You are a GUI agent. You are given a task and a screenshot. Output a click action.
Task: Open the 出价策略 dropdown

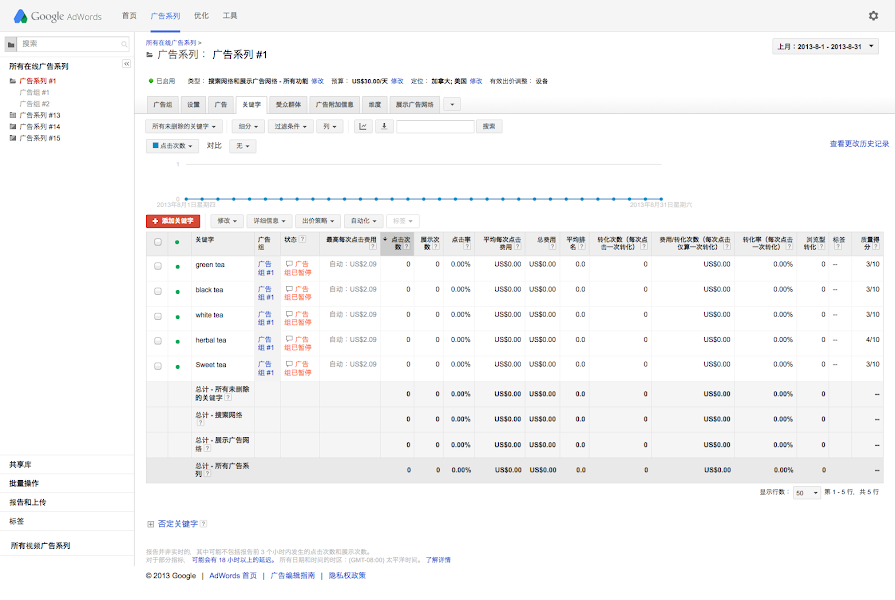(x=318, y=221)
